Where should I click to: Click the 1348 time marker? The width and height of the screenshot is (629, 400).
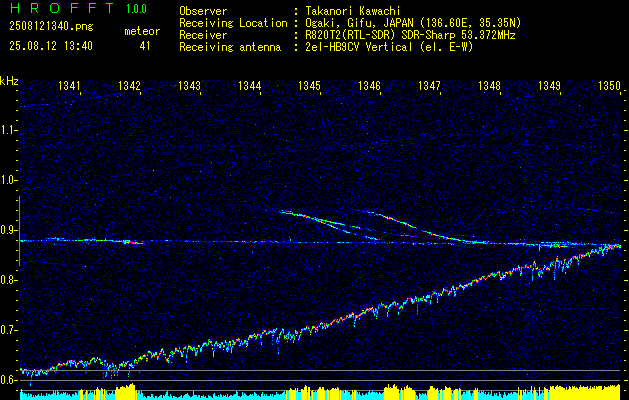pos(489,85)
